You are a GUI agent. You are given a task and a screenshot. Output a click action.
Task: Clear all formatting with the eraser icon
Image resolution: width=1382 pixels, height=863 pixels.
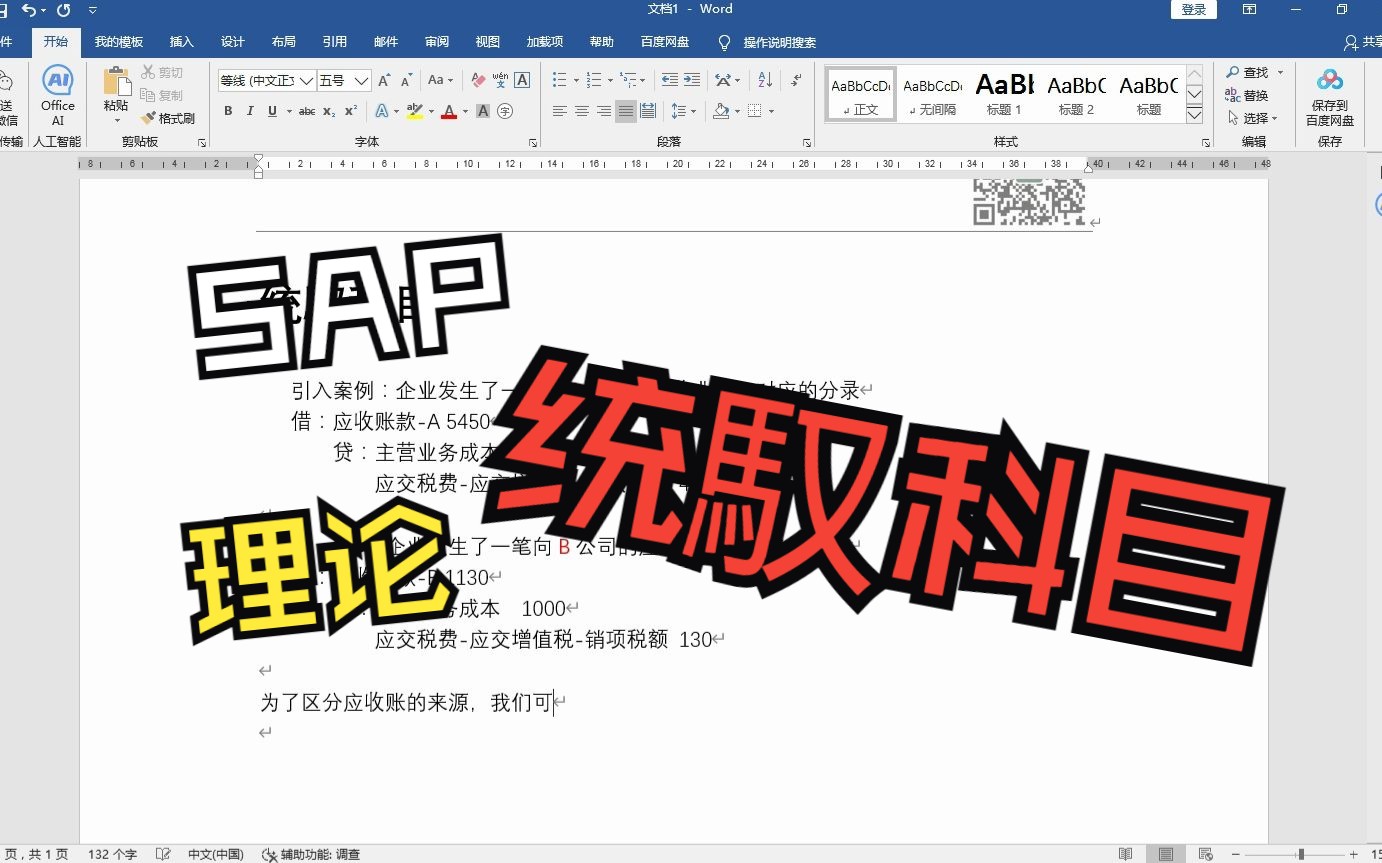(478, 80)
